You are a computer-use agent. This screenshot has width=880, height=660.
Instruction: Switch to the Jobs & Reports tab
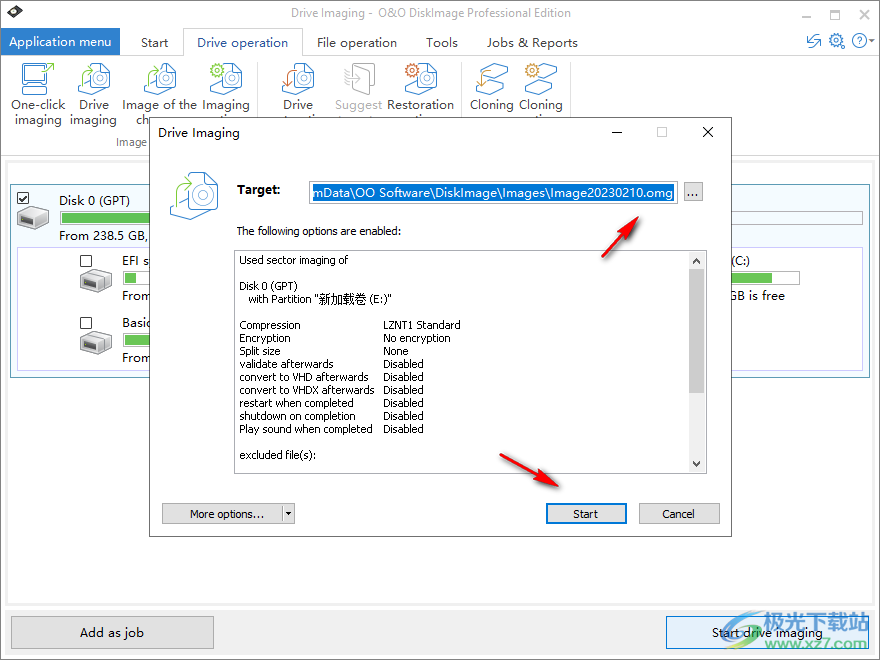click(532, 43)
